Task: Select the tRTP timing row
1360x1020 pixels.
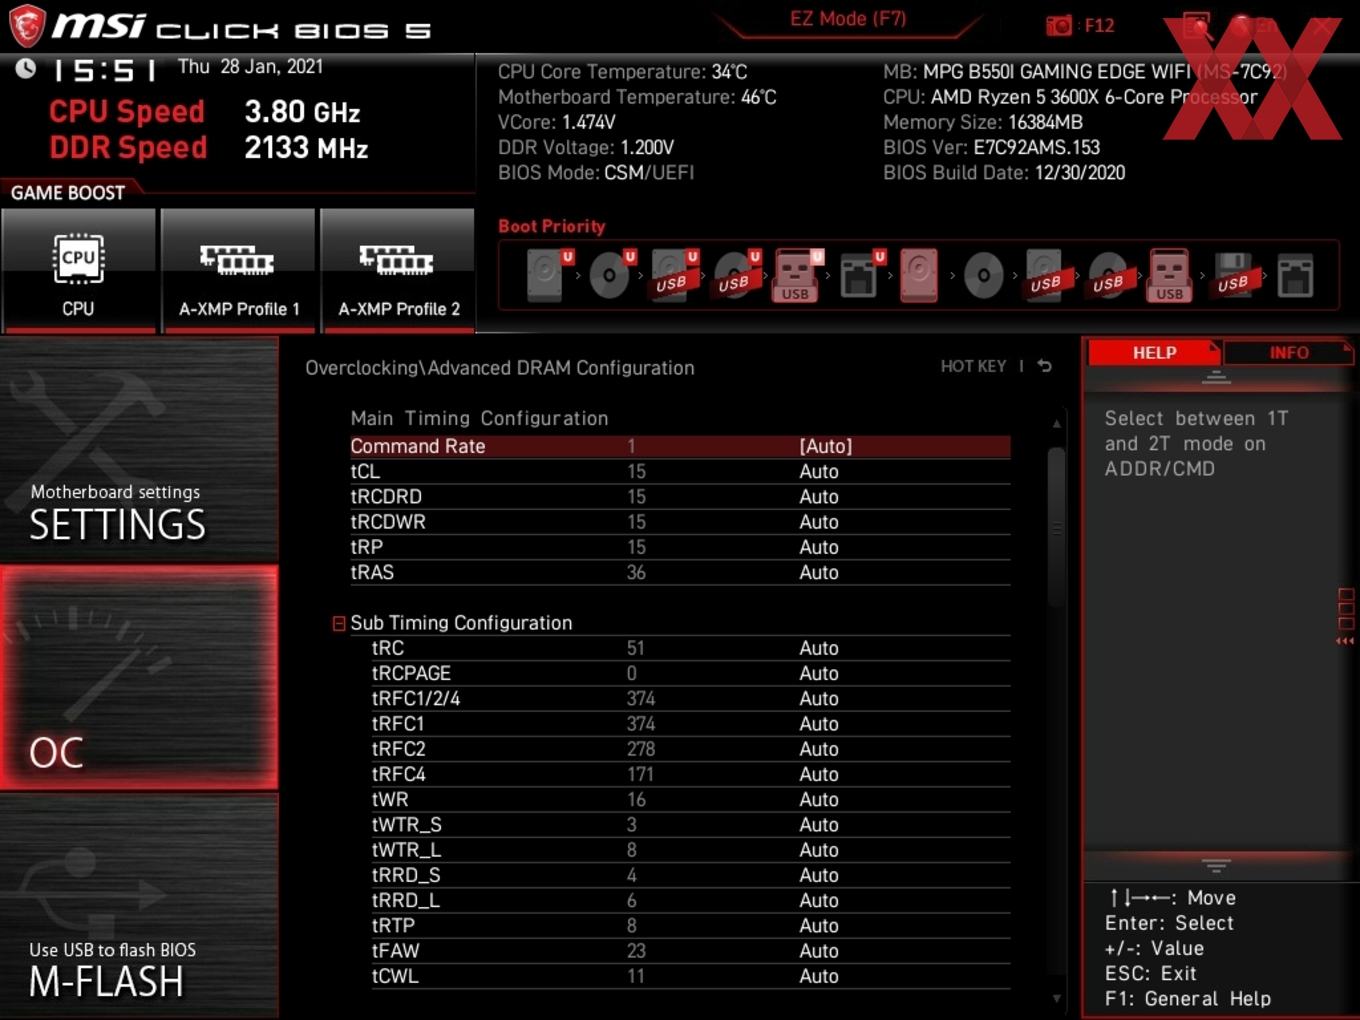Action: pos(690,926)
